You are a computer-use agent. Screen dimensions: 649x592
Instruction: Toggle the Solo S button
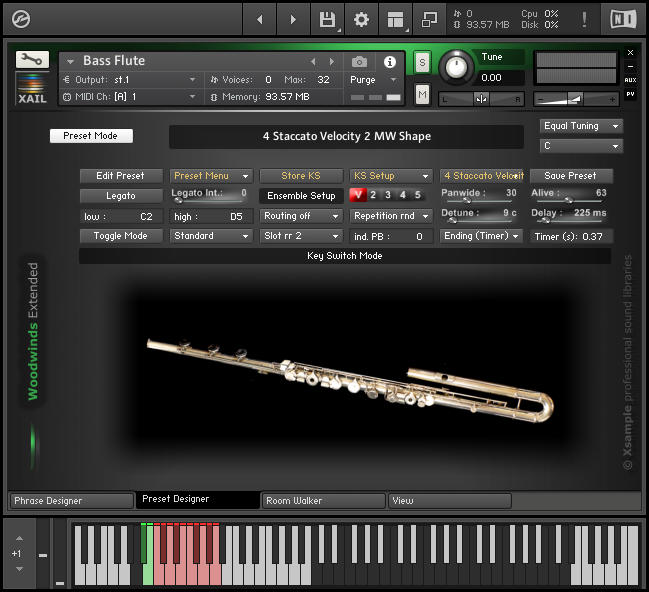pos(422,62)
